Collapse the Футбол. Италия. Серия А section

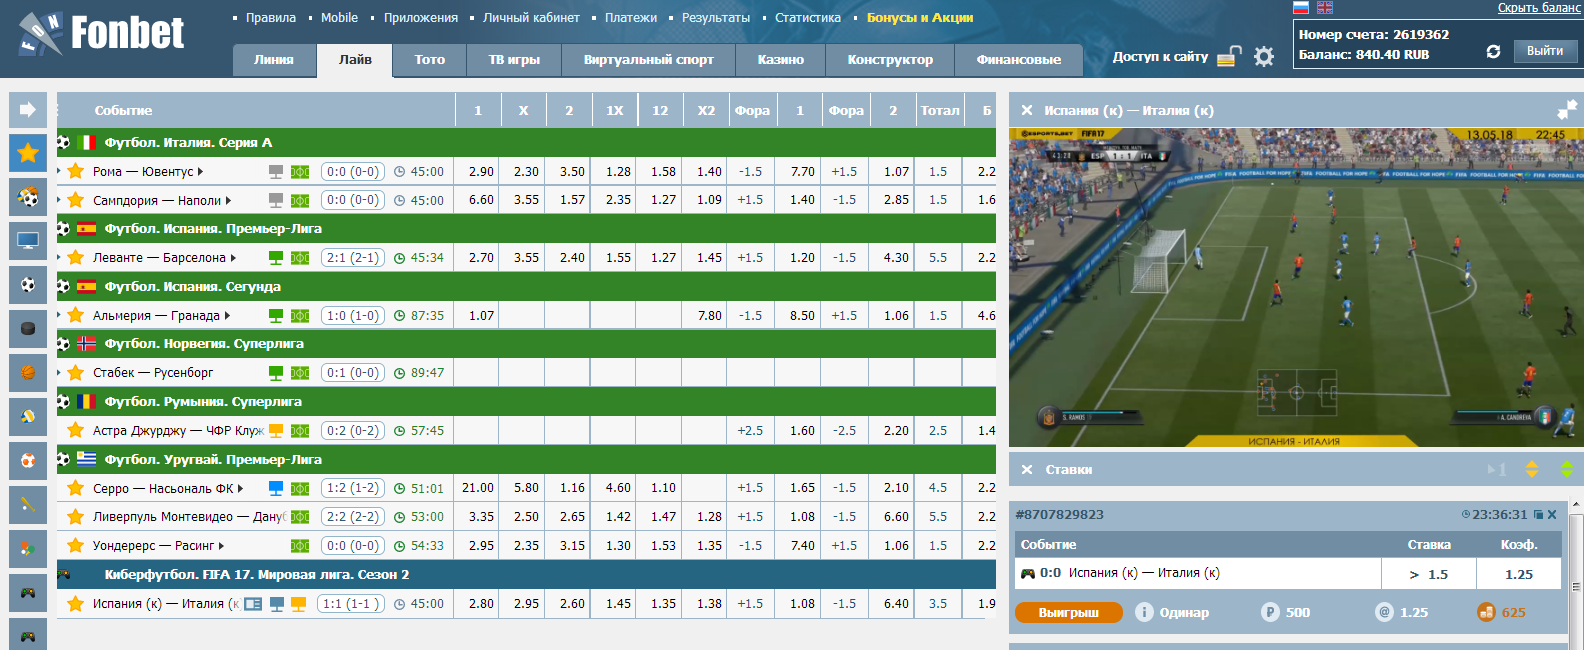(526, 143)
